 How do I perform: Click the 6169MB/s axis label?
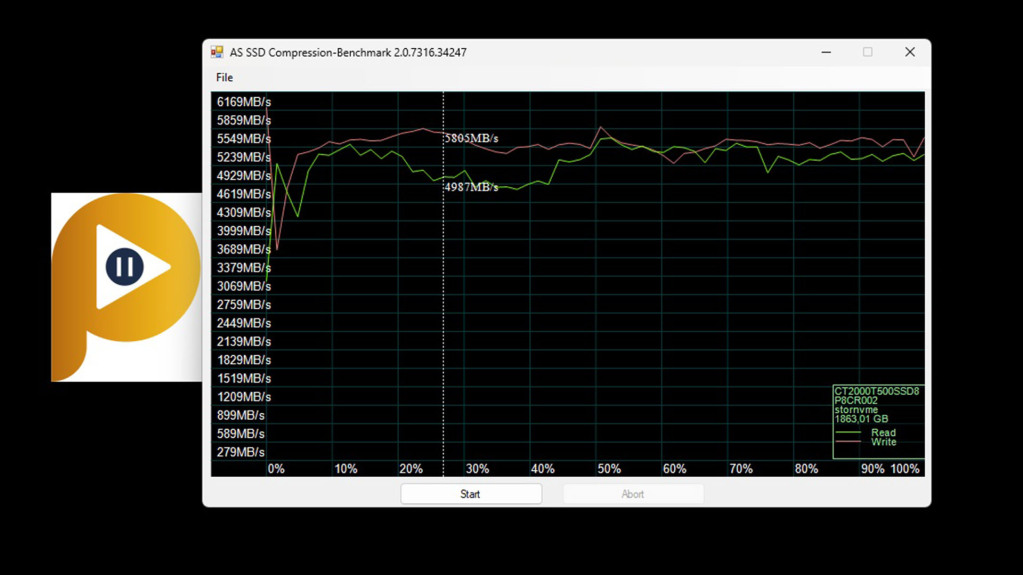[x=243, y=102]
